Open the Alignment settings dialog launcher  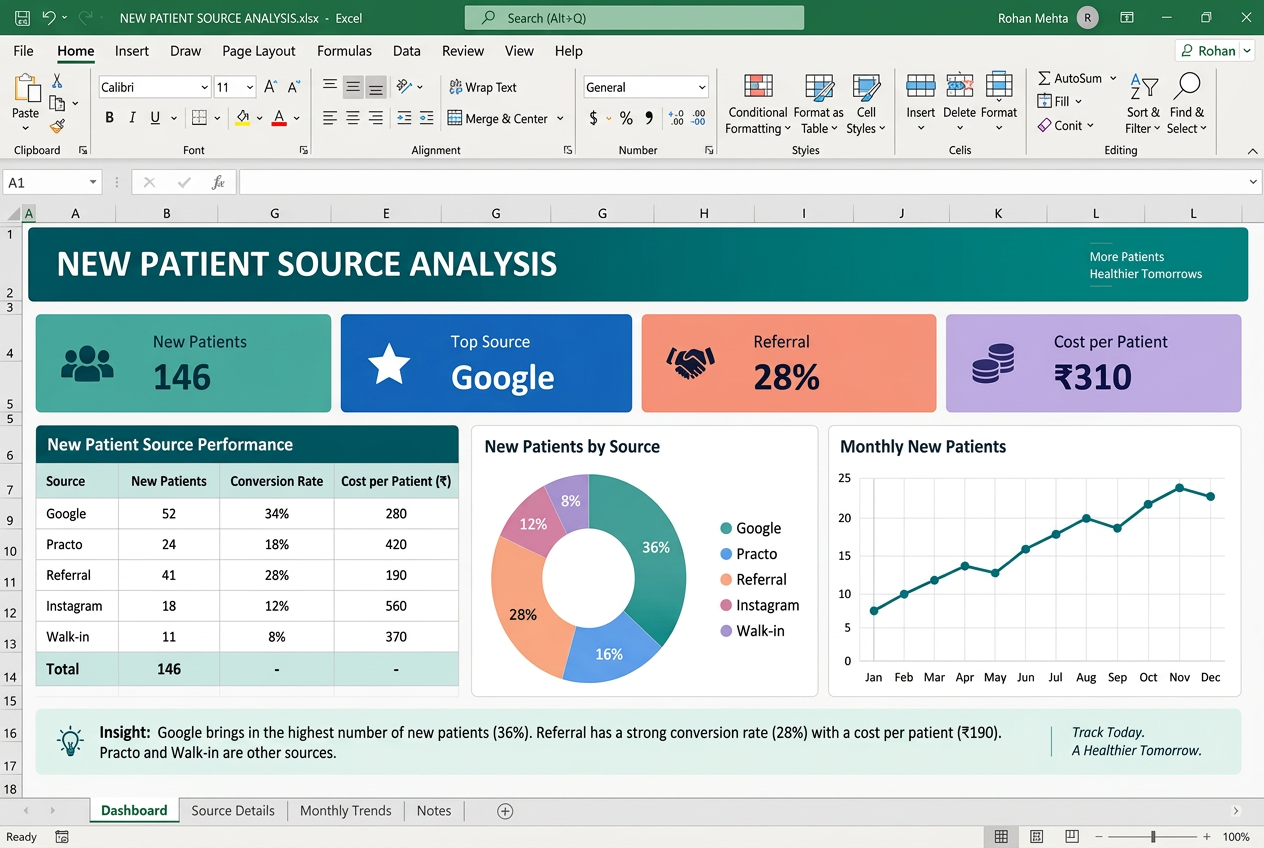click(568, 150)
